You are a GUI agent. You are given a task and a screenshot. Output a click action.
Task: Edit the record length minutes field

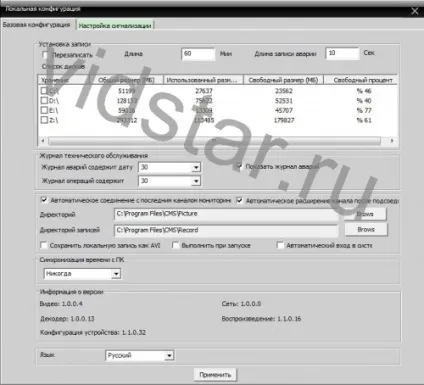(x=198, y=54)
